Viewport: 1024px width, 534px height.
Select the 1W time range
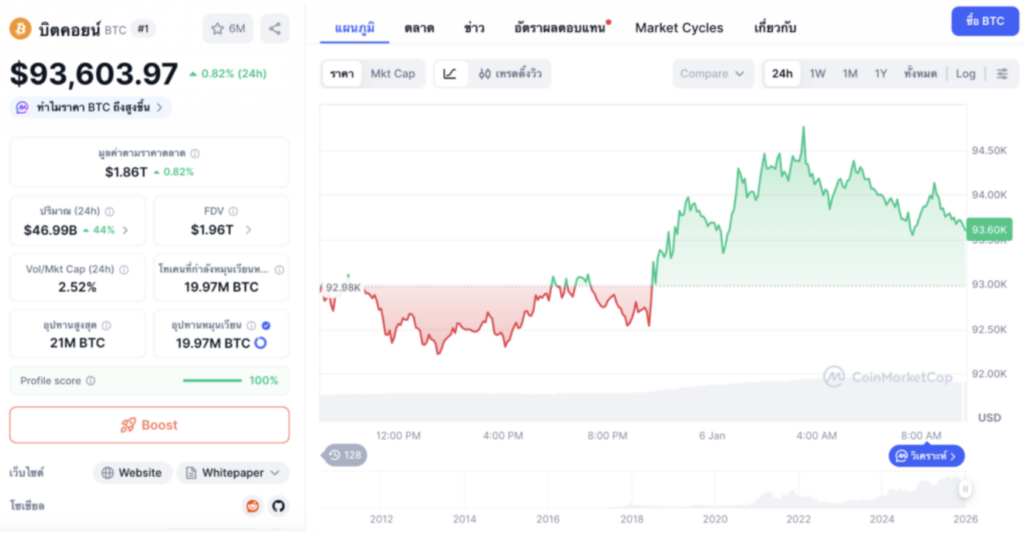817,73
